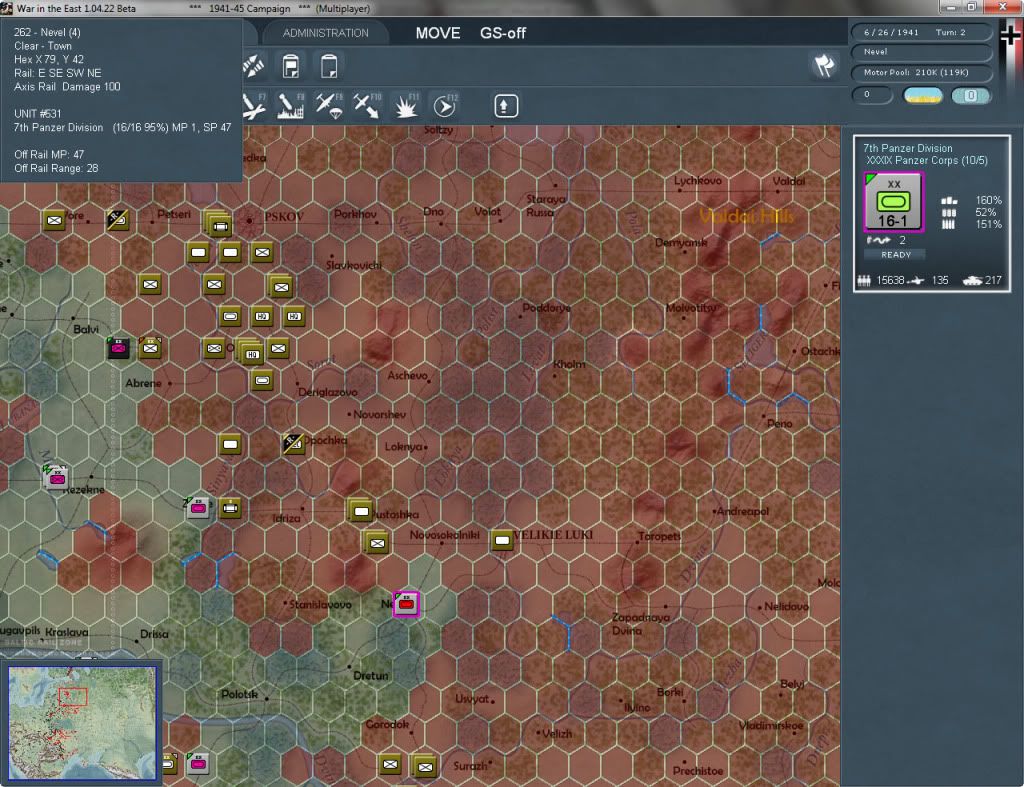Select the rail repair unit at Opochka
Viewport: 1024px width, 787px height.
(x=293, y=444)
